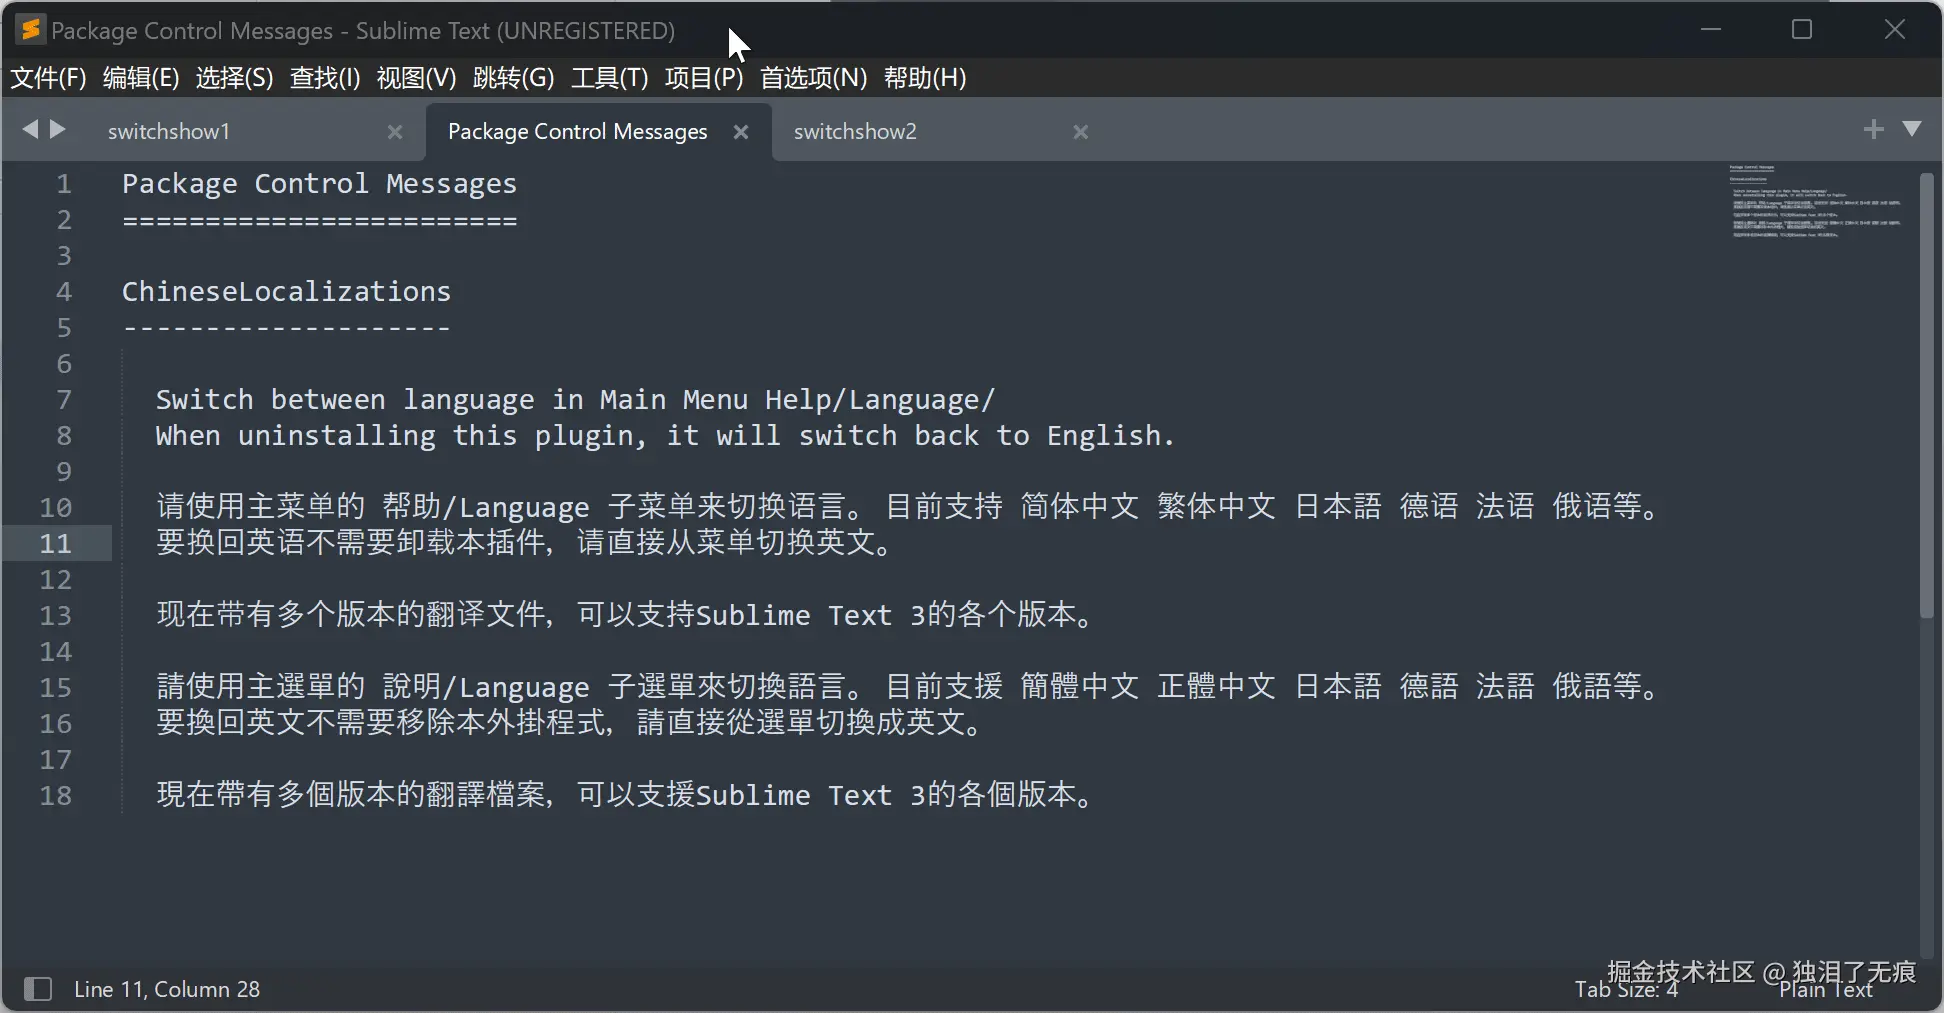Toggle the side bar switch panel icon
The width and height of the screenshot is (1944, 1013).
click(38, 989)
